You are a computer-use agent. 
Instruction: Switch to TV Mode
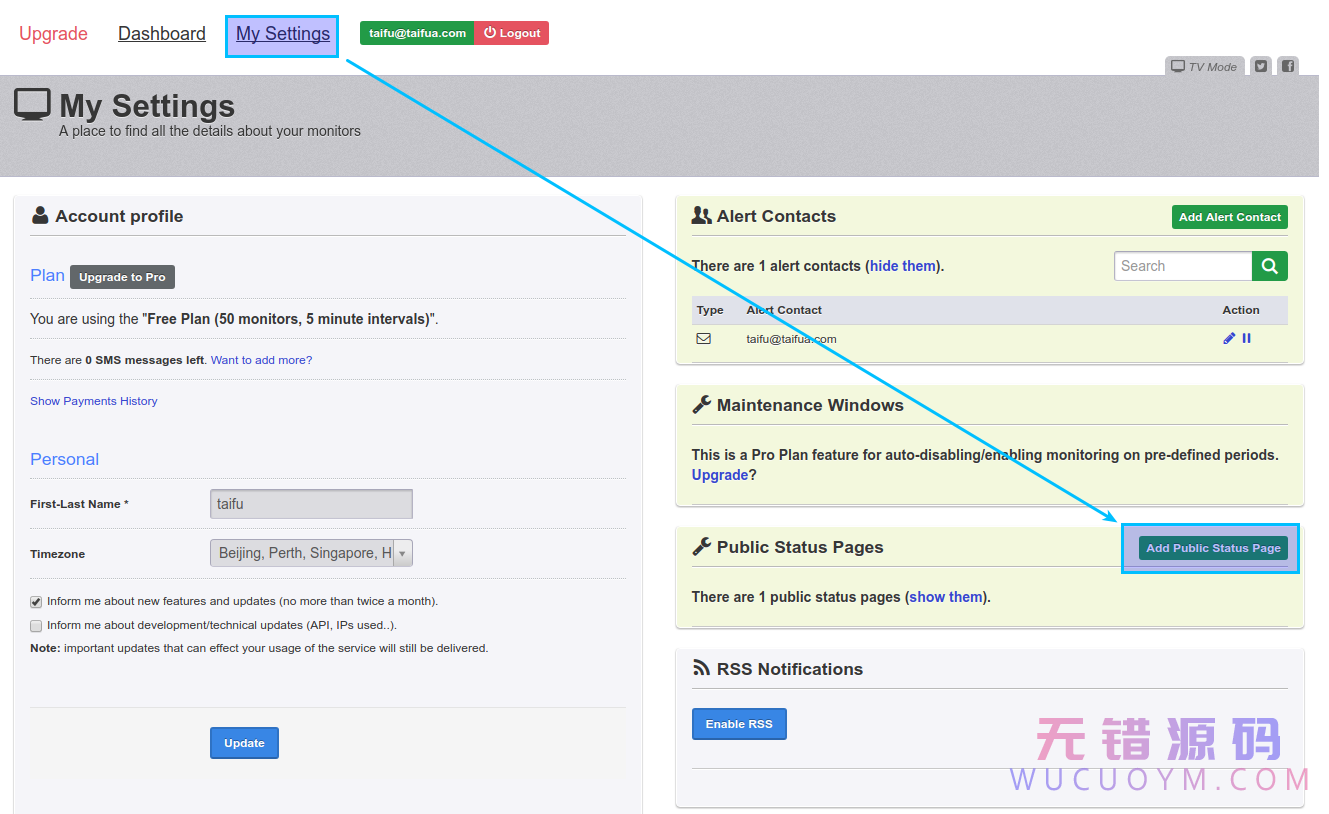coord(1205,67)
